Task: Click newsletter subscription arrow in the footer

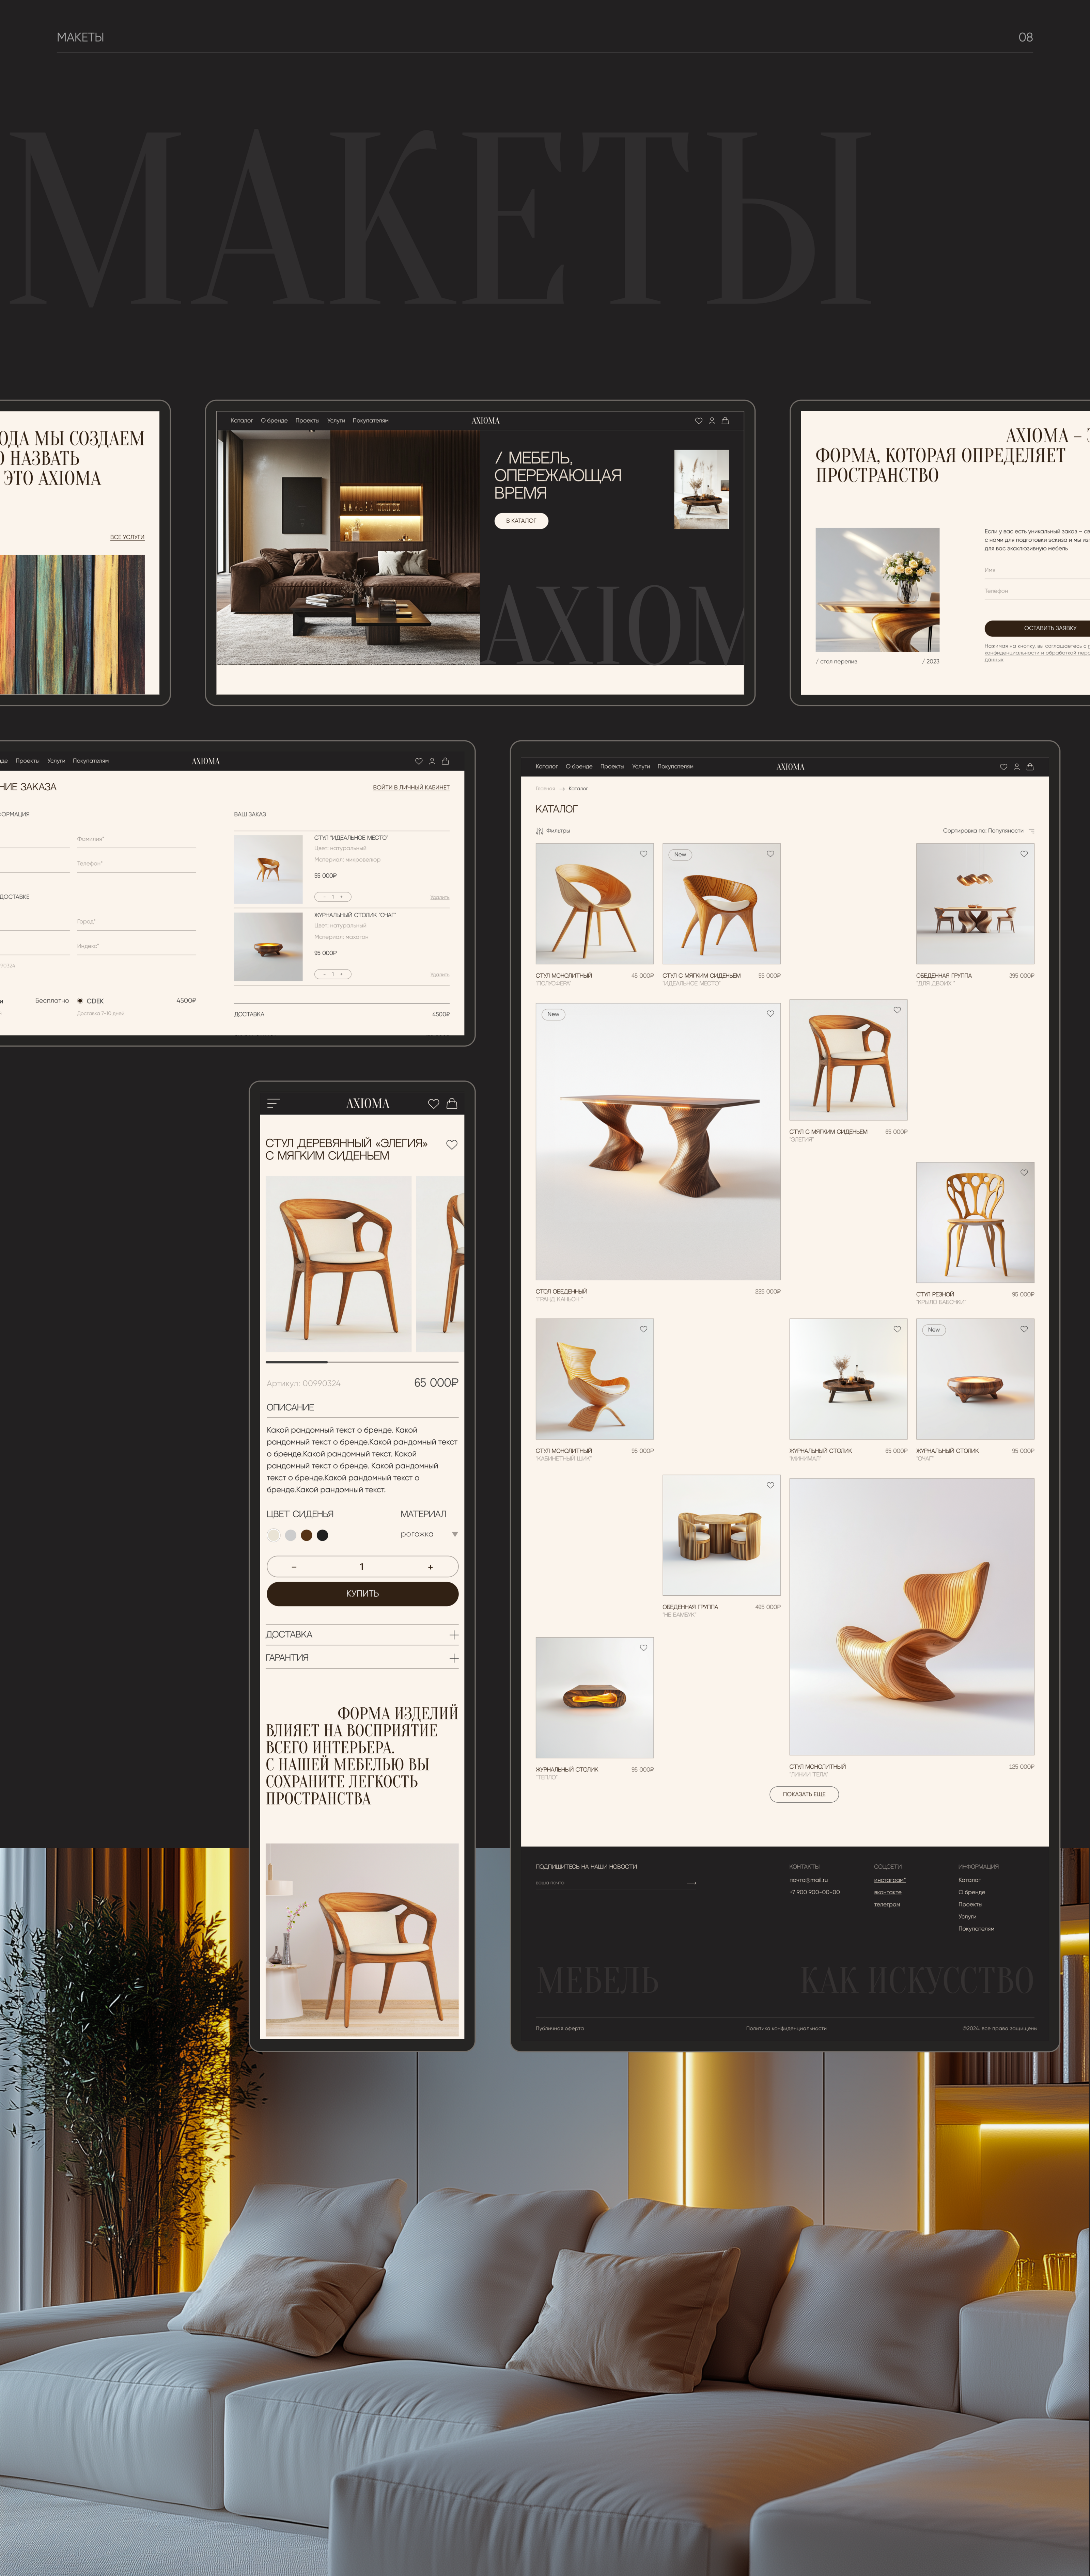Action: click(691, 1883)
